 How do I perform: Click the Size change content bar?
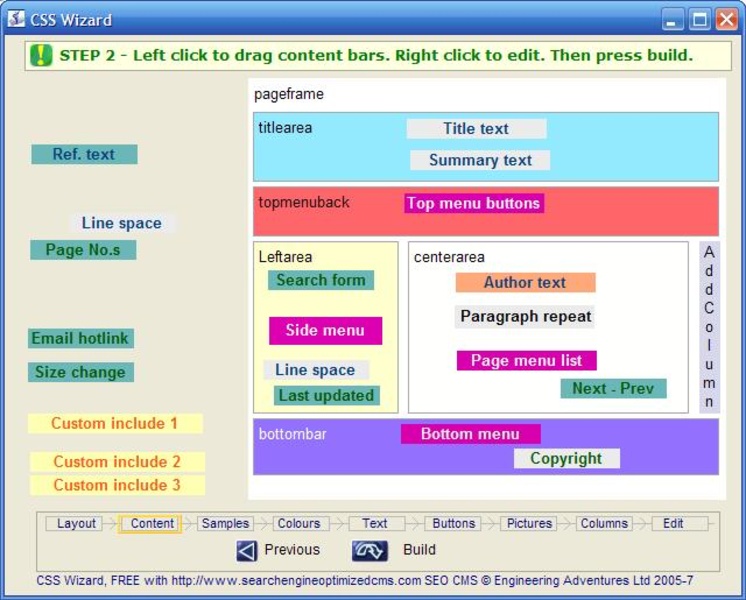[x=81, y=372]
